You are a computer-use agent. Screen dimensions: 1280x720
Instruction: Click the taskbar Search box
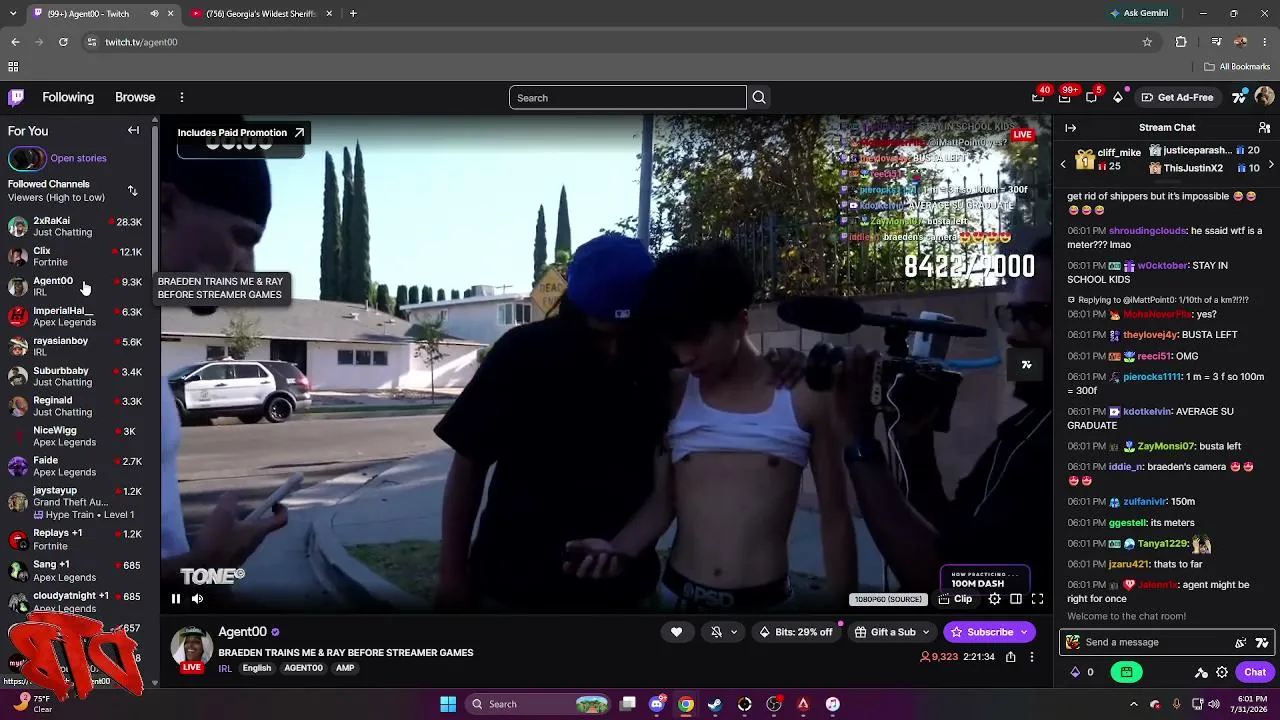click(539, 704)
